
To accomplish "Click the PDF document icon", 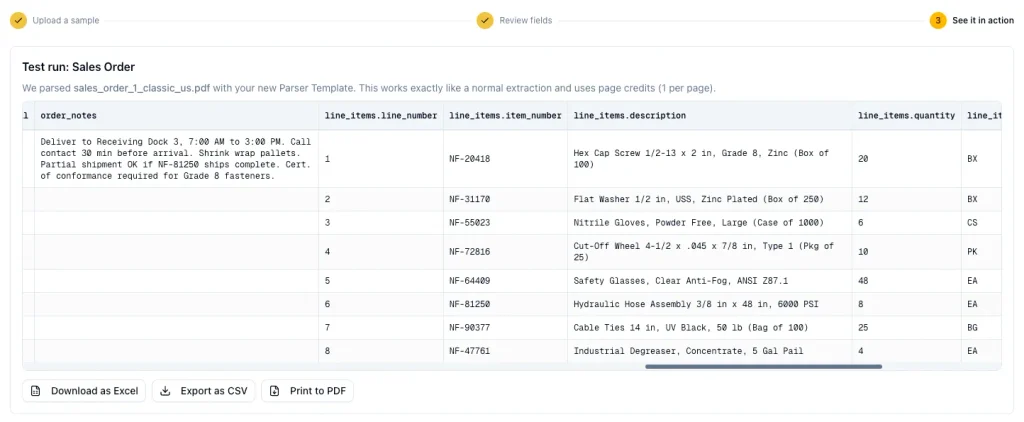I will (x=274, y=391).
